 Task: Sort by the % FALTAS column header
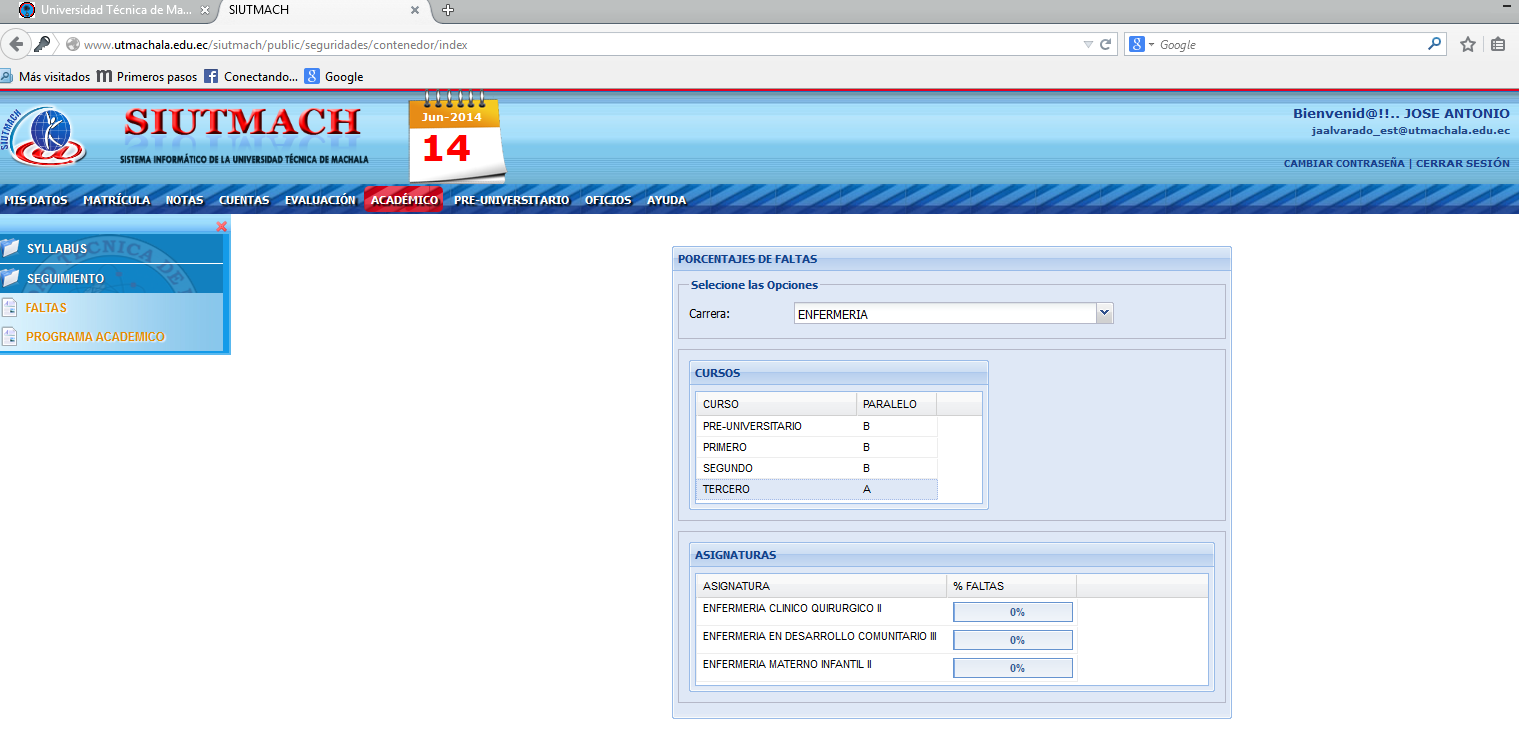[1012, 586]
